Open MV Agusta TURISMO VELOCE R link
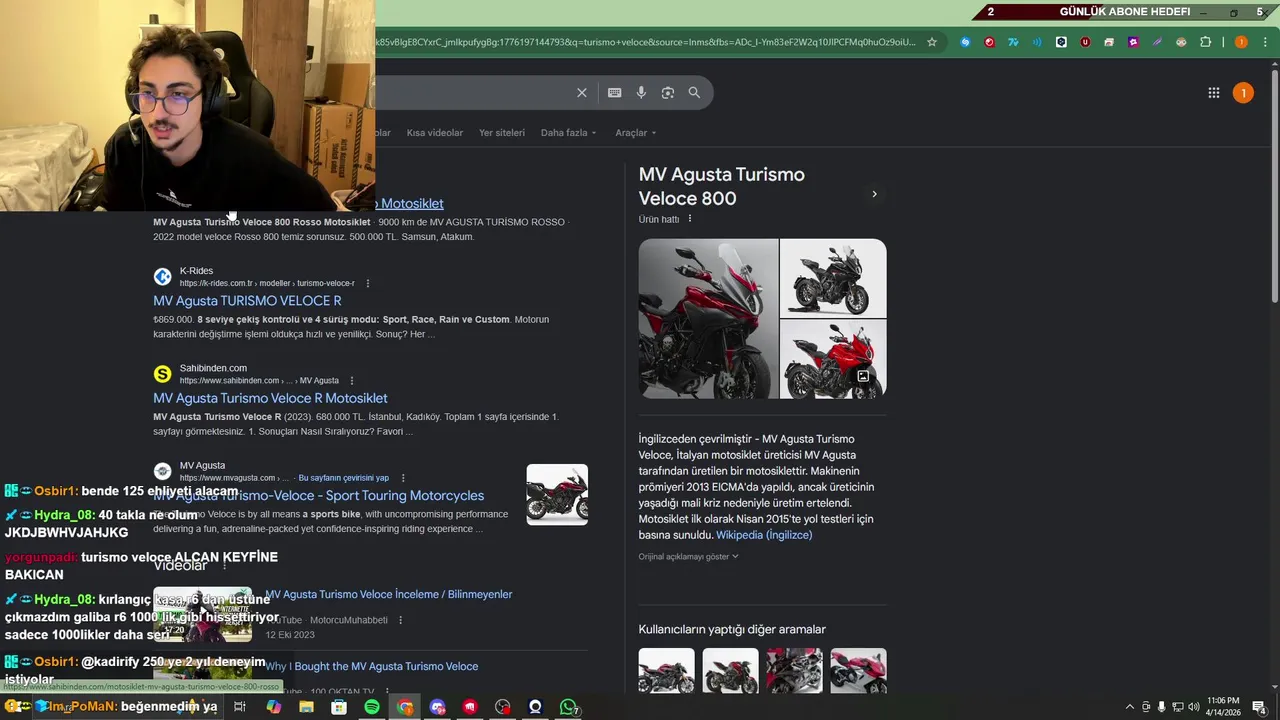Screen dimensions: 1280x720 (247, 301)
